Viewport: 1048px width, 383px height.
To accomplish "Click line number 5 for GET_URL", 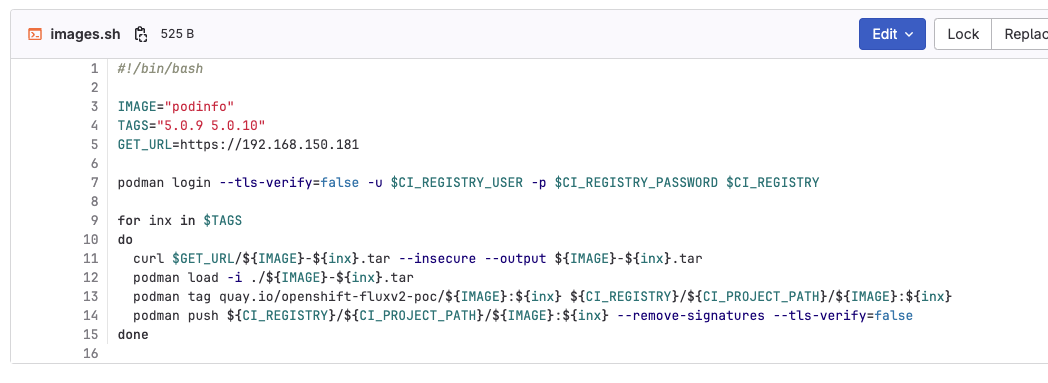I will tap(94, 144).
